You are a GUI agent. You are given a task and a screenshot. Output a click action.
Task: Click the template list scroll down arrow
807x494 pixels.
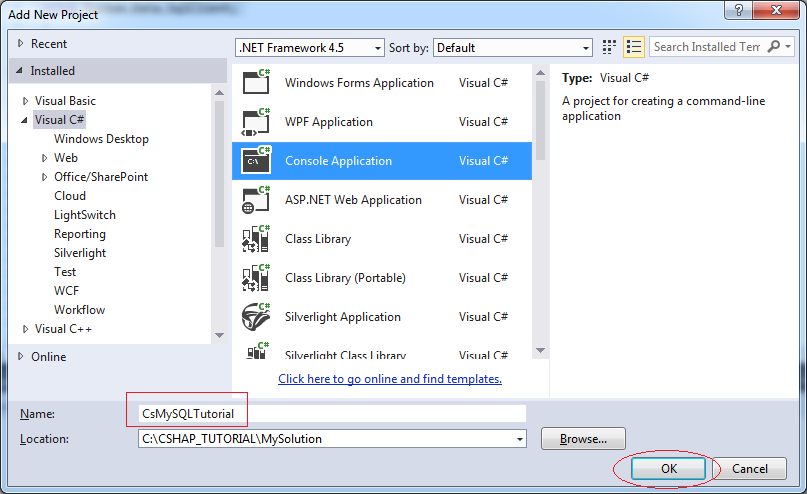(x=540, y=350)
